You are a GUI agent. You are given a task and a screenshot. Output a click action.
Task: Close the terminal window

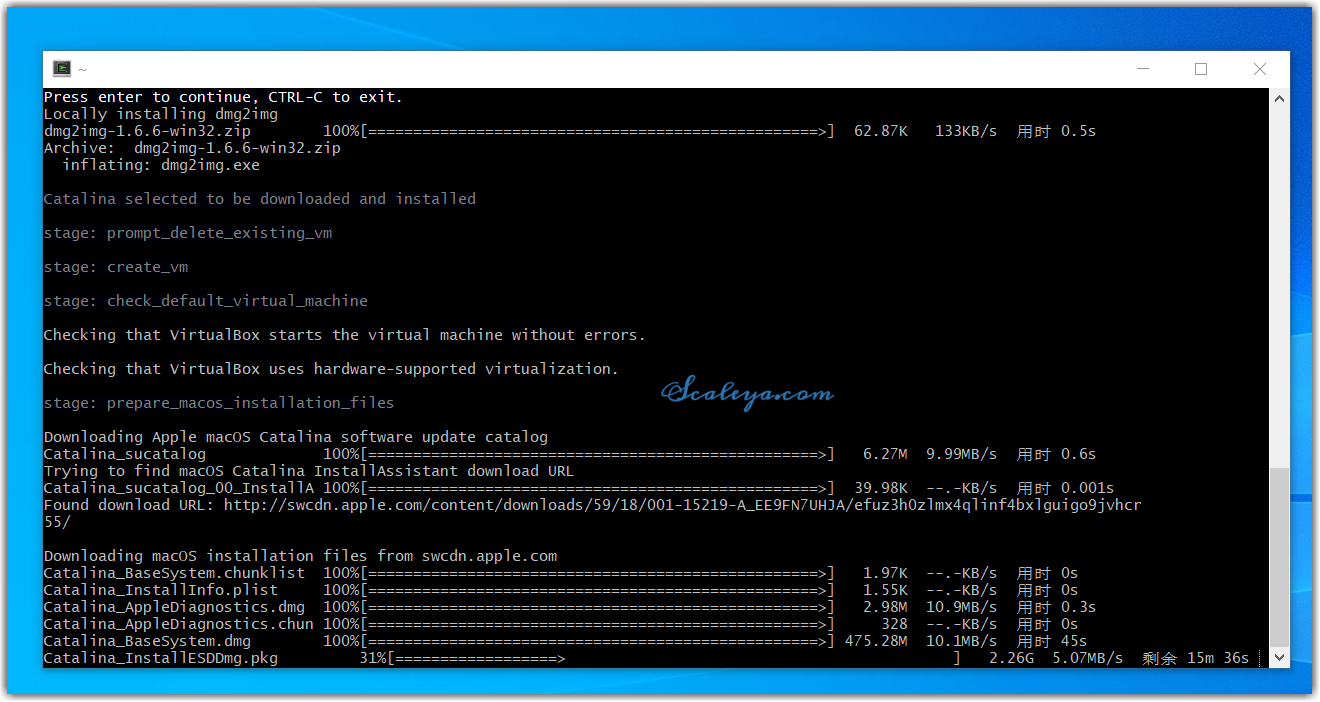tap(1260, 69)
